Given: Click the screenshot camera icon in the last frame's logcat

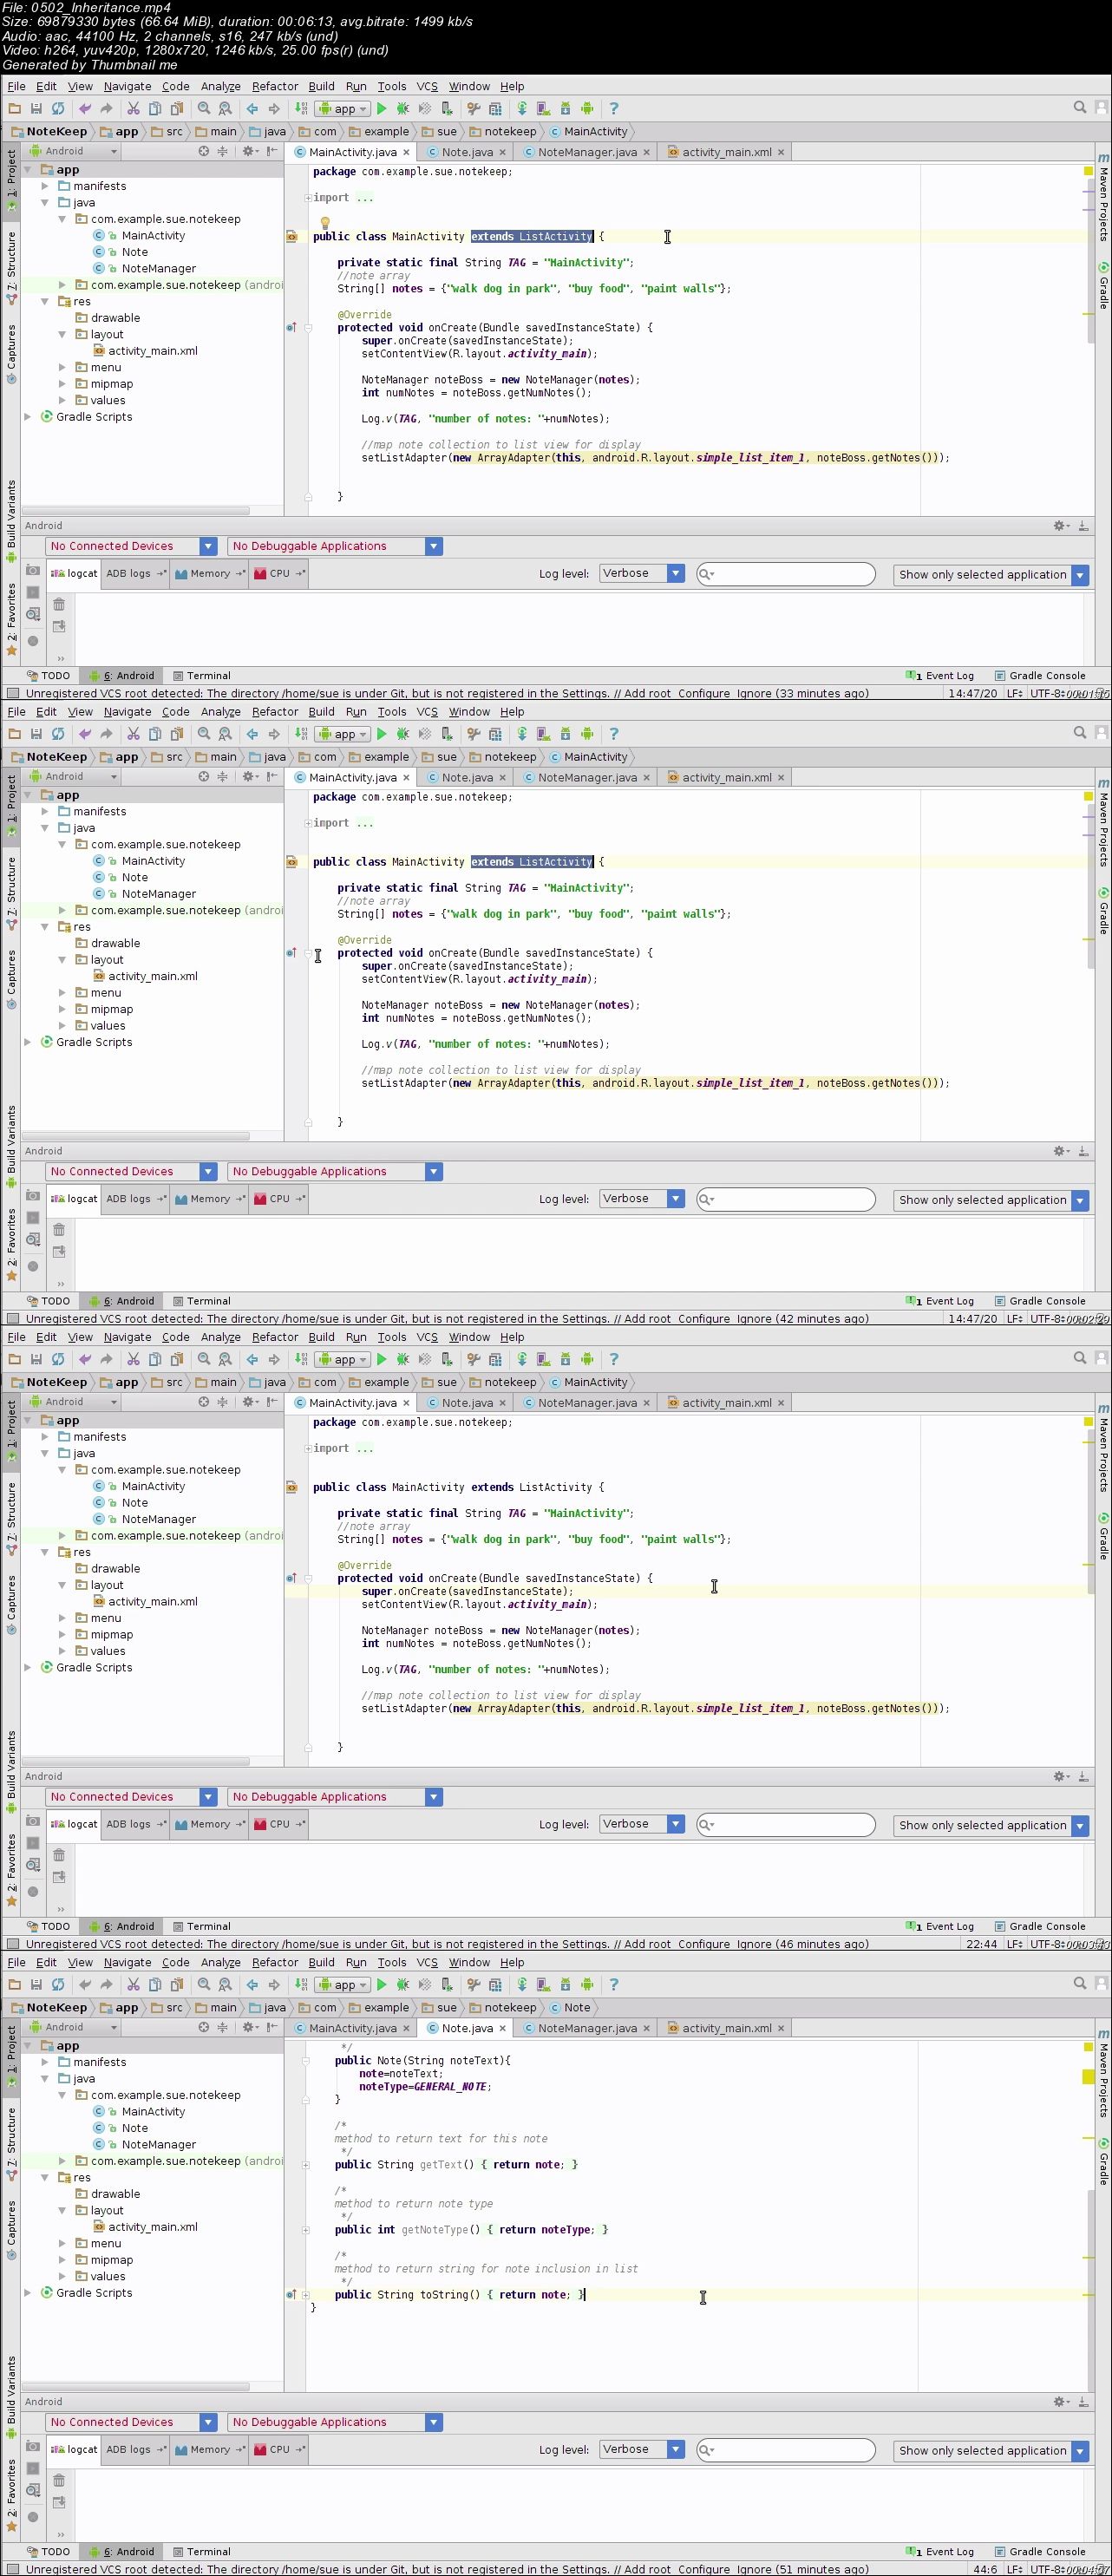Looking at the screenshot, I should [33, 2445].
